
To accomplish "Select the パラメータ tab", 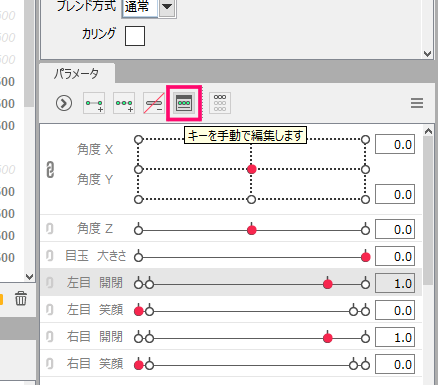I will click(x=77, y=73).
